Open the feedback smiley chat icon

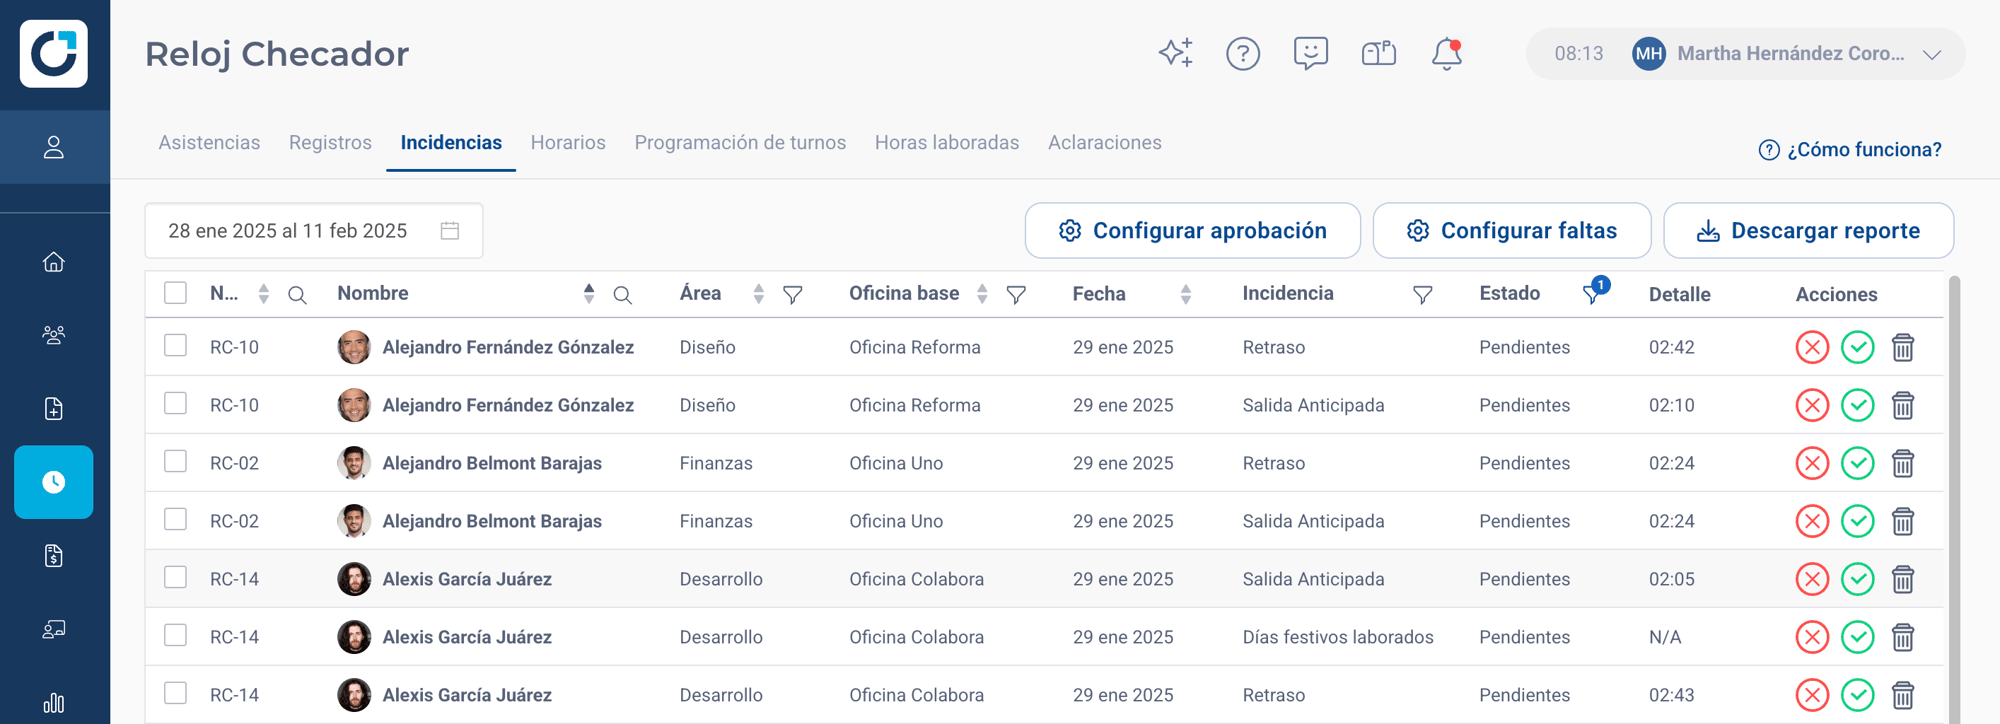tap(1310, 53)
